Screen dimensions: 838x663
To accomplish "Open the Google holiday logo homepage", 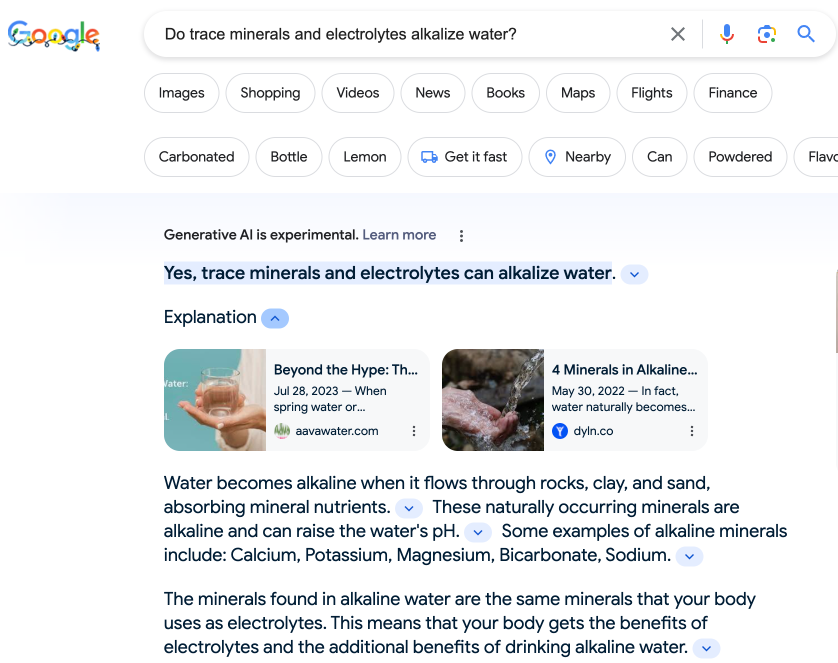I will (54, 35).
